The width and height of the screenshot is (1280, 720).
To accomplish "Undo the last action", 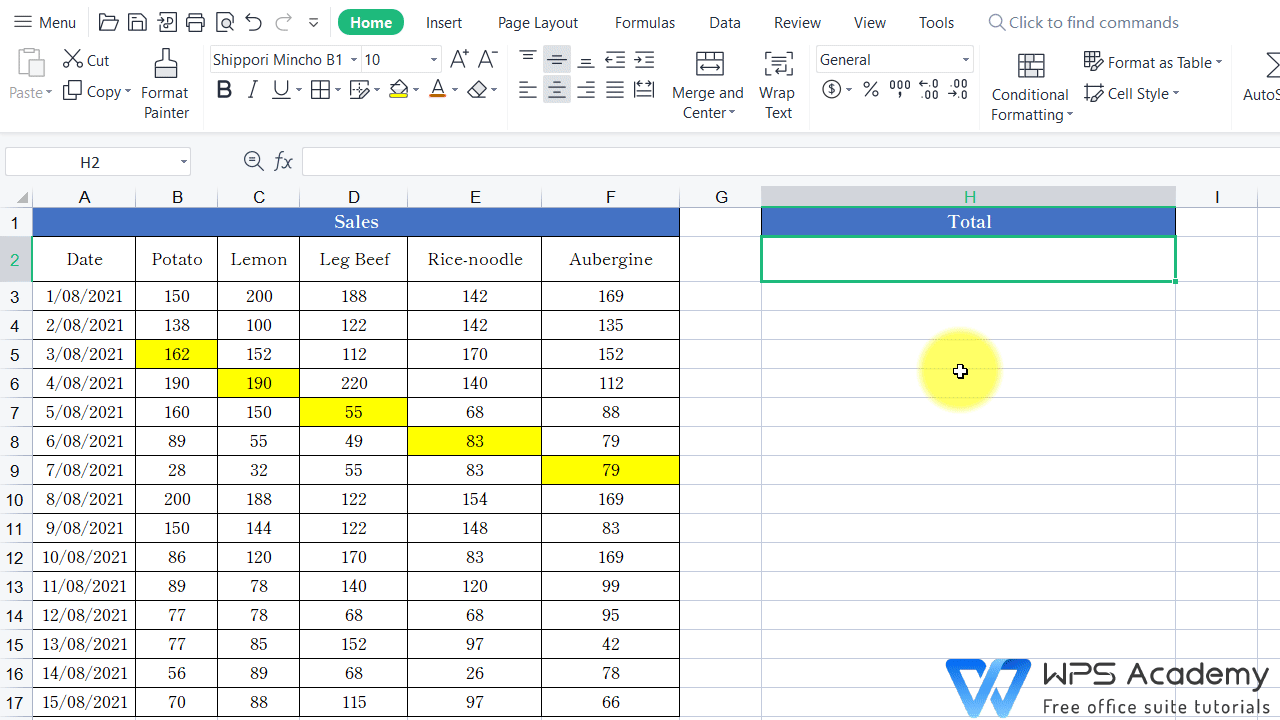I will pyautogui.click(x=254, y=22).
